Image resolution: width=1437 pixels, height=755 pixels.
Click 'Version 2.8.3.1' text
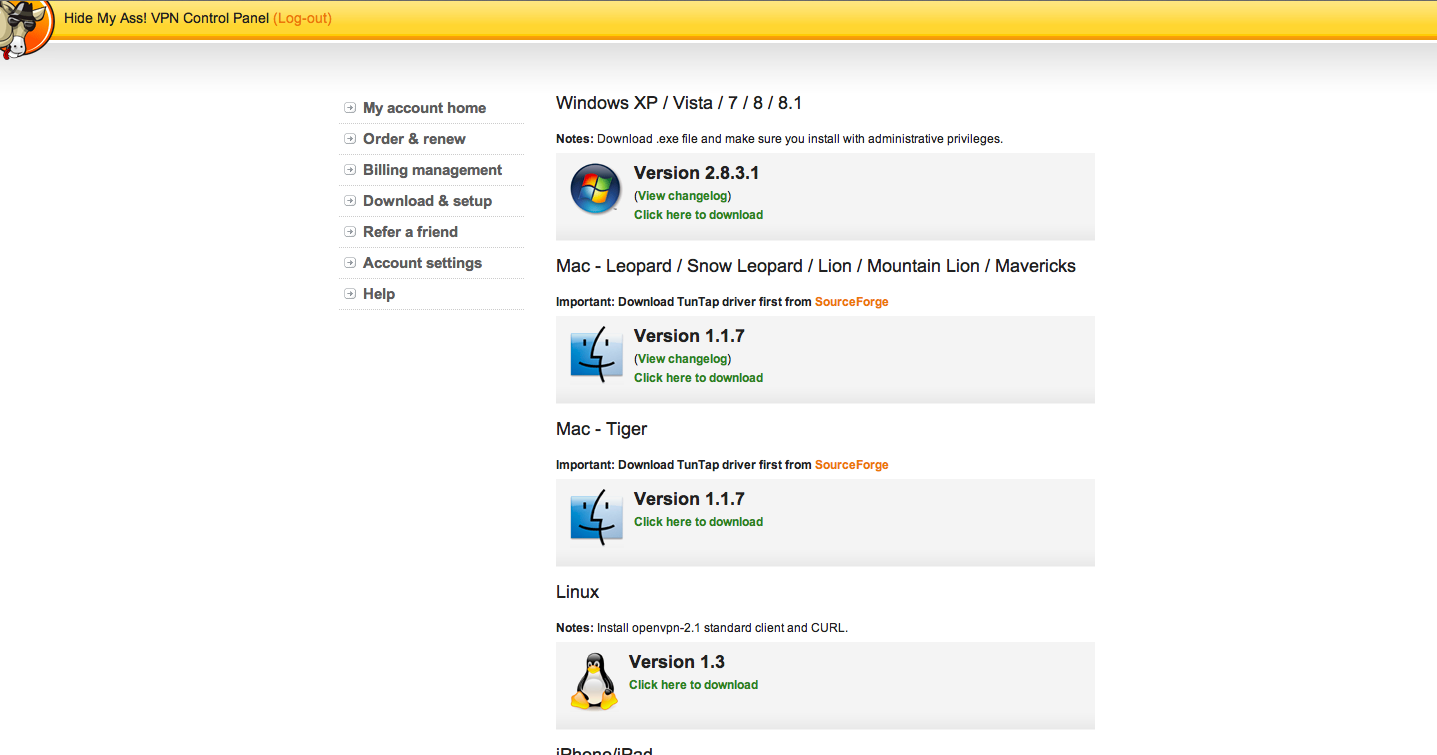[x=696, y=173]
